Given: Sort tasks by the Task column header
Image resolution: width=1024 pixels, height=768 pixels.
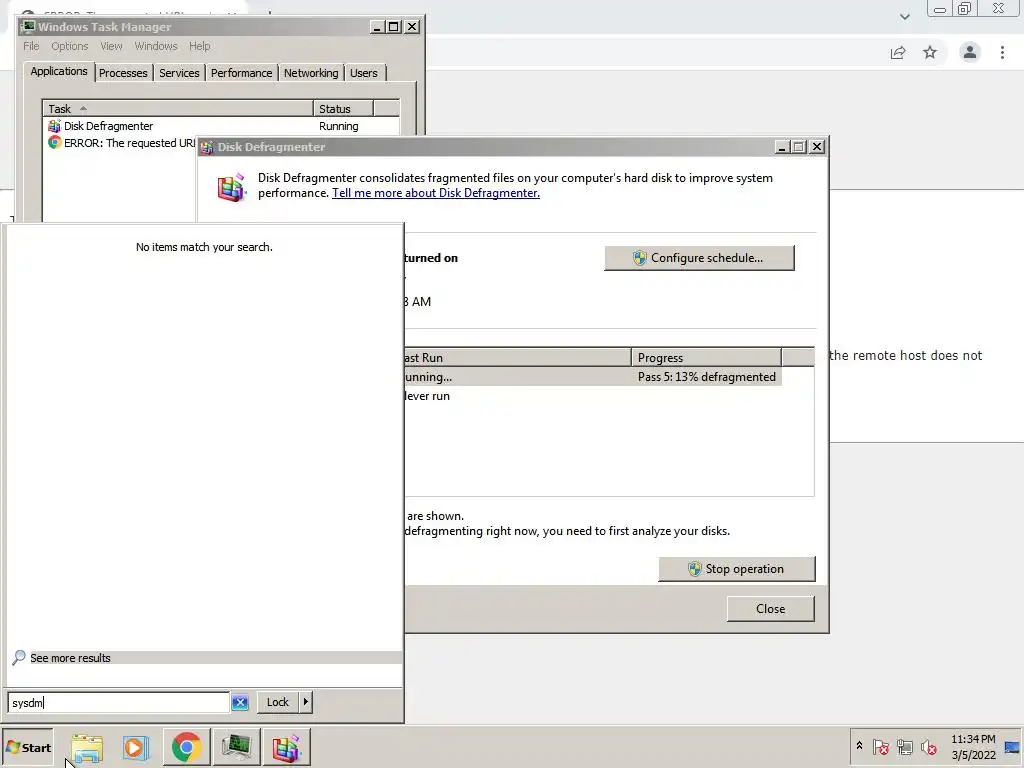Looking at the screenshot, I should click(178, 108).
